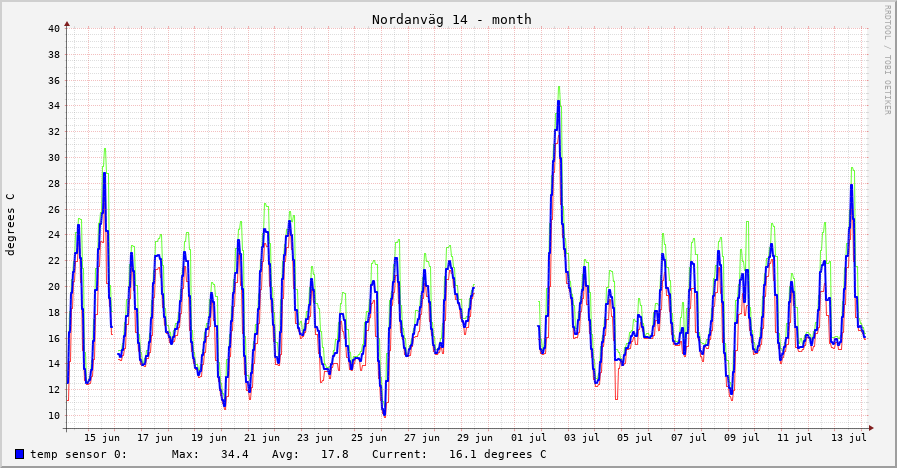This screenshot has height=468, width=897.
Task: Click the '11 jul' x-axis date label
Action: pyautogui.click(x=795, y=438)
